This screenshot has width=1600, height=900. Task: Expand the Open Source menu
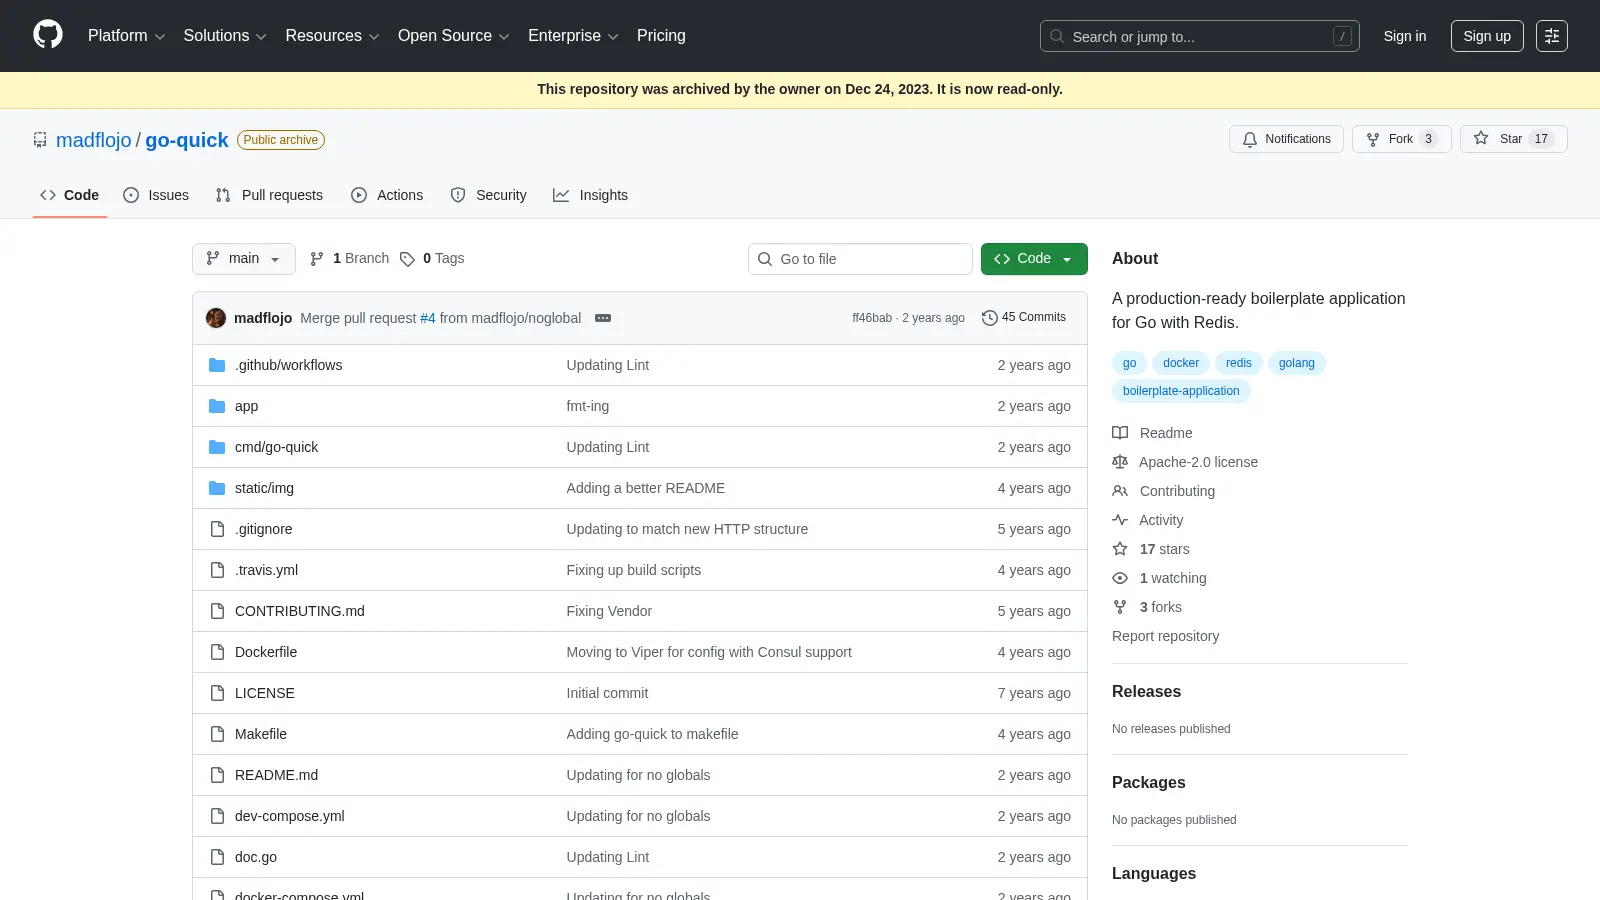point(454,36)
